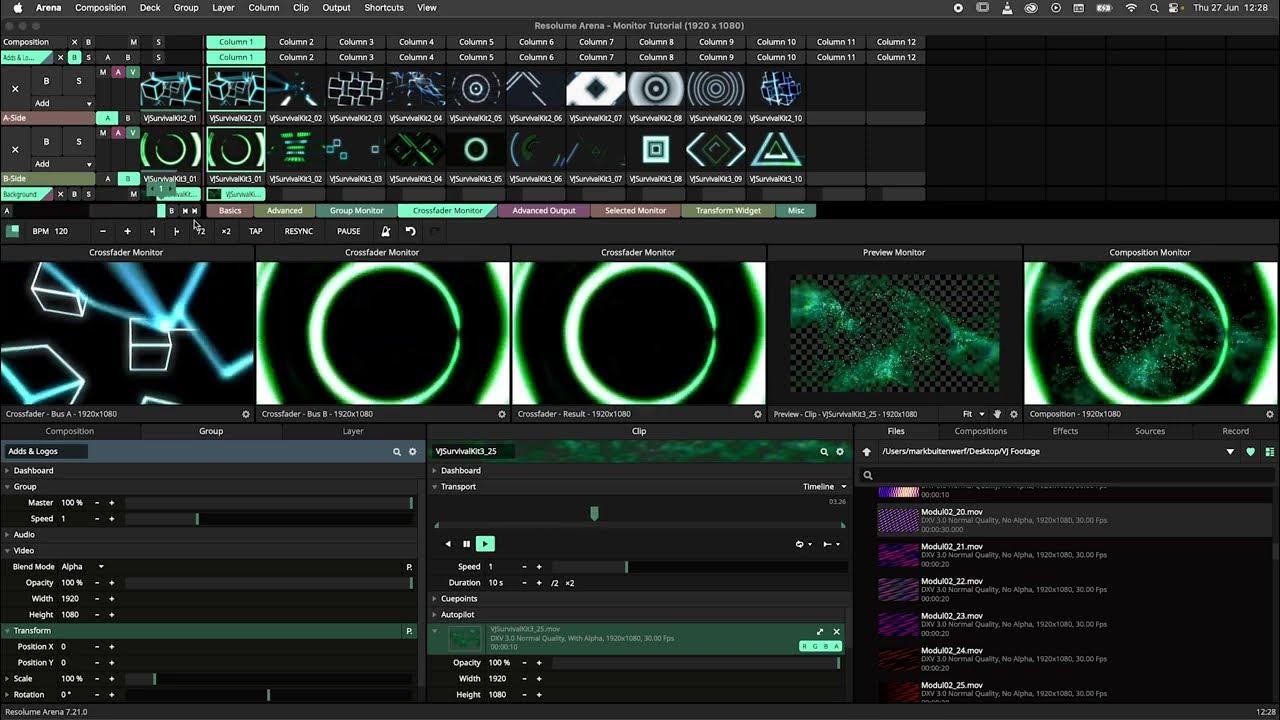
Task: Open the clip panel settings gear icon
Action: click(840, 452)
